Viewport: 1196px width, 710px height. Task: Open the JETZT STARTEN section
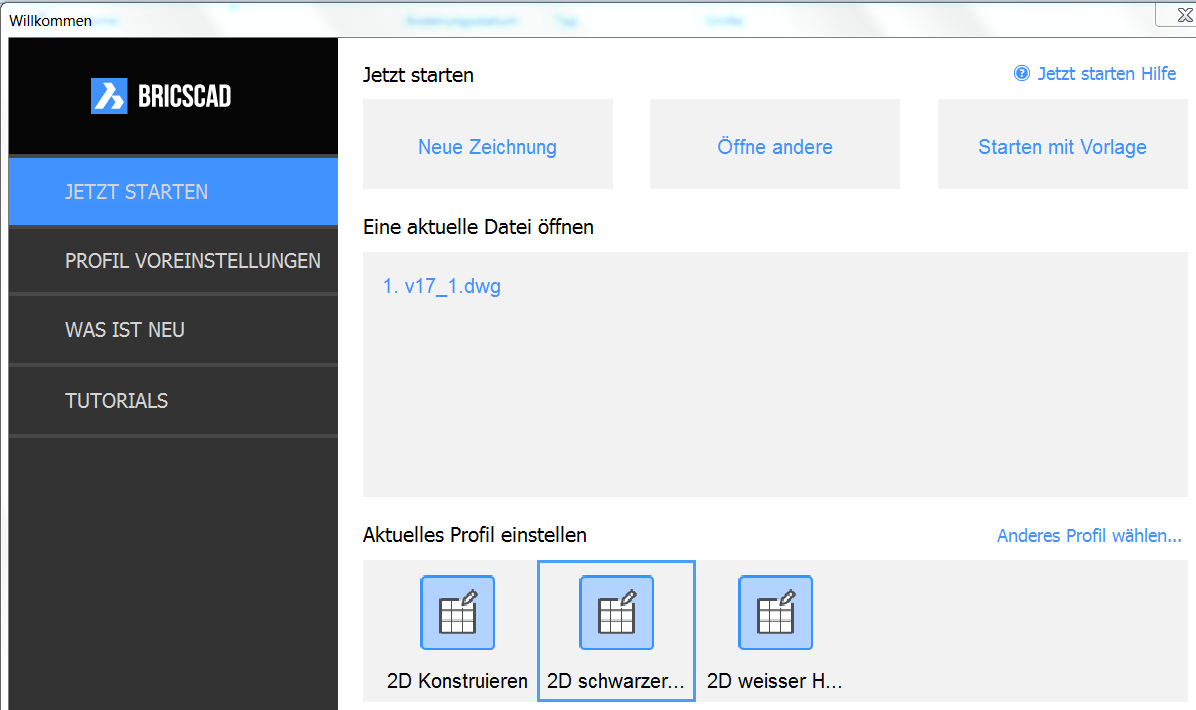coord(173,191)
